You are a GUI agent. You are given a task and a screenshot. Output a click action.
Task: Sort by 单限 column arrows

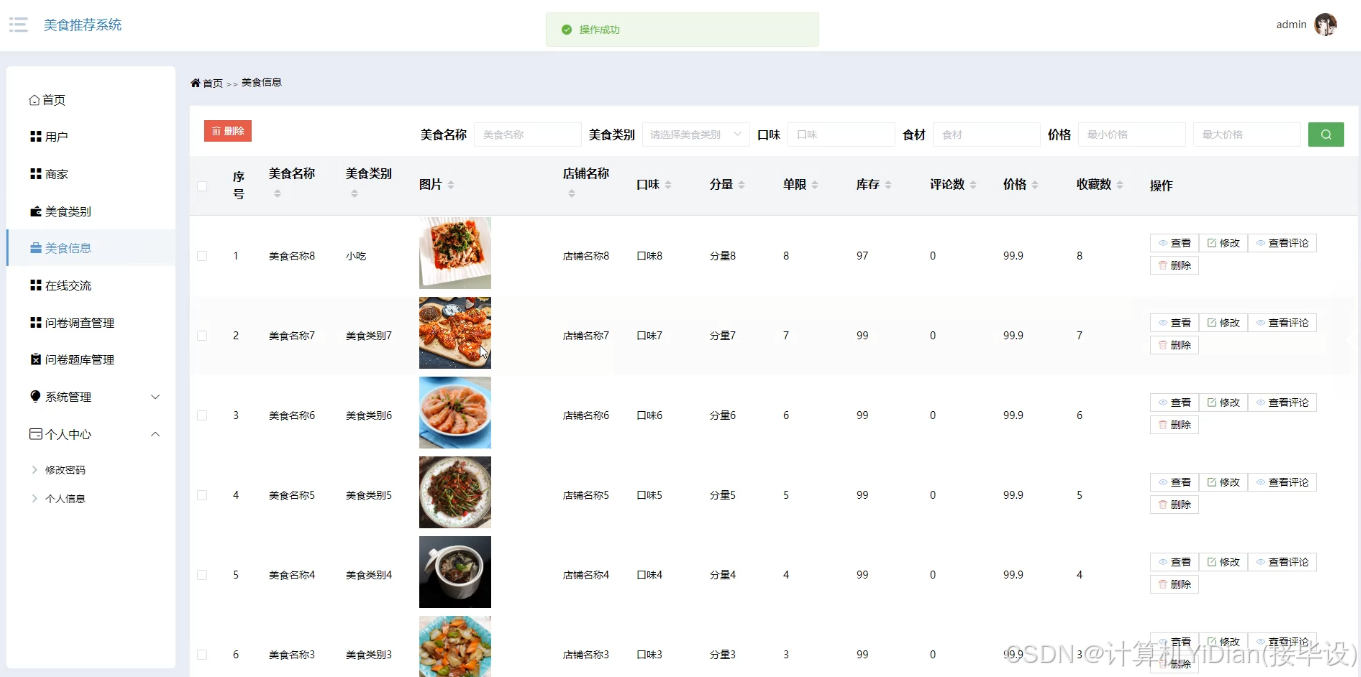pos(815,185)
